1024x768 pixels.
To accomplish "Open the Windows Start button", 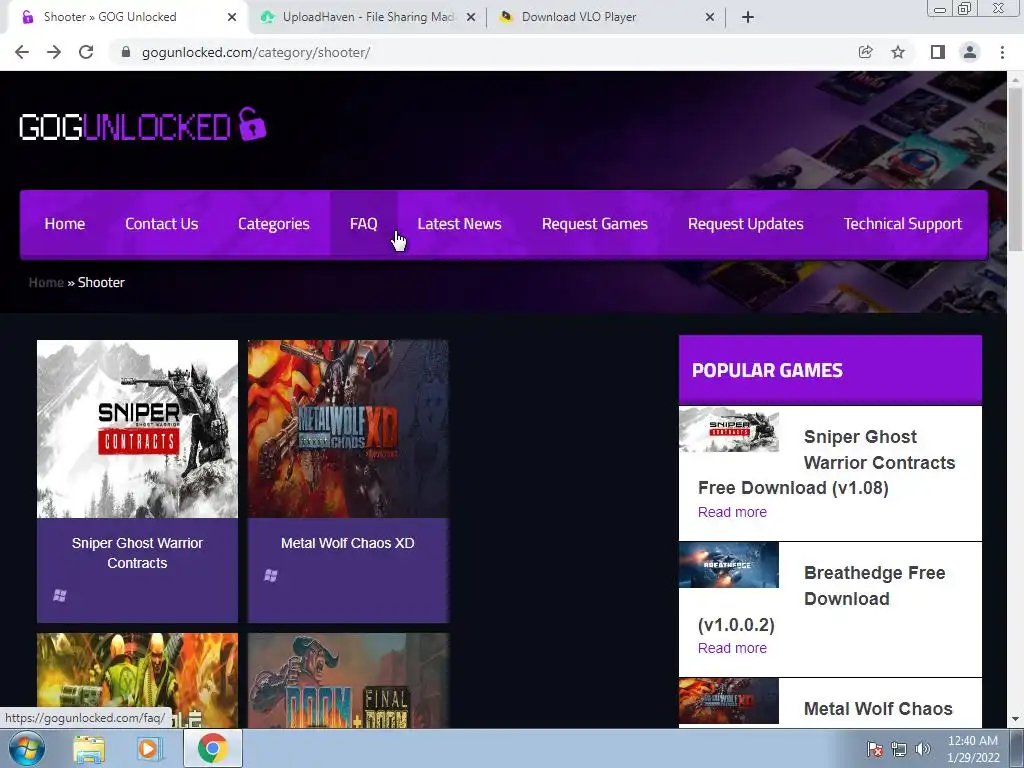I will (x=26, y=748).
